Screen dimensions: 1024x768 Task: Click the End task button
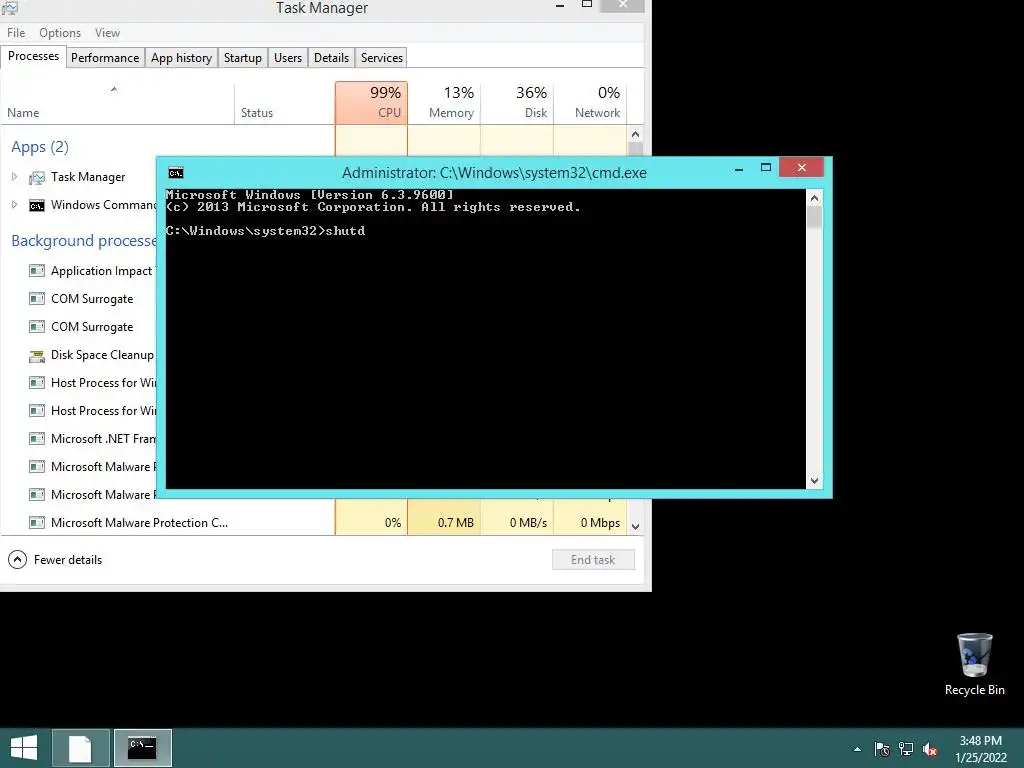(593, 560)
